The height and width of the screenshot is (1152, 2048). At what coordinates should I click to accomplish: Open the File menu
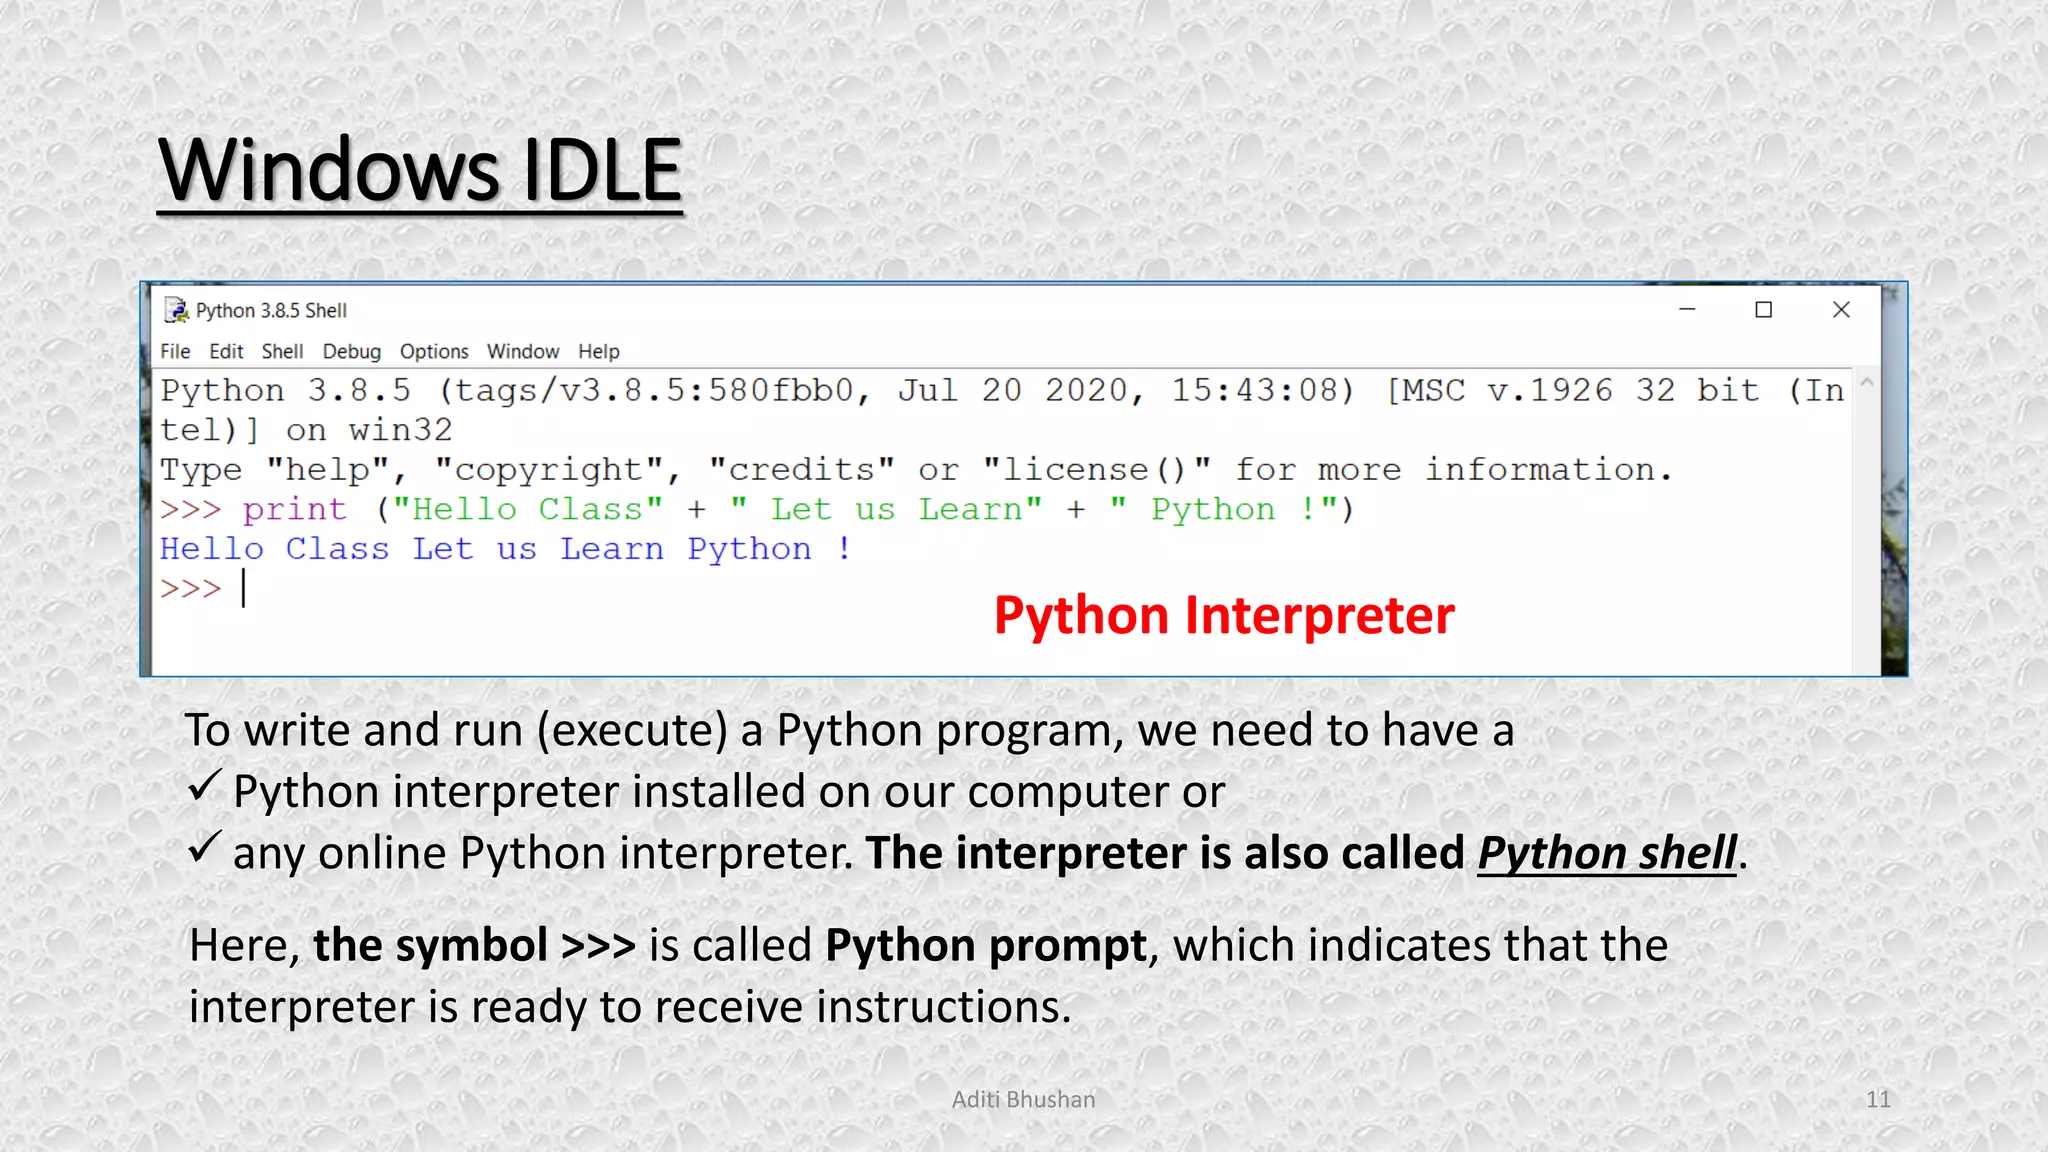tap(175, 352)
